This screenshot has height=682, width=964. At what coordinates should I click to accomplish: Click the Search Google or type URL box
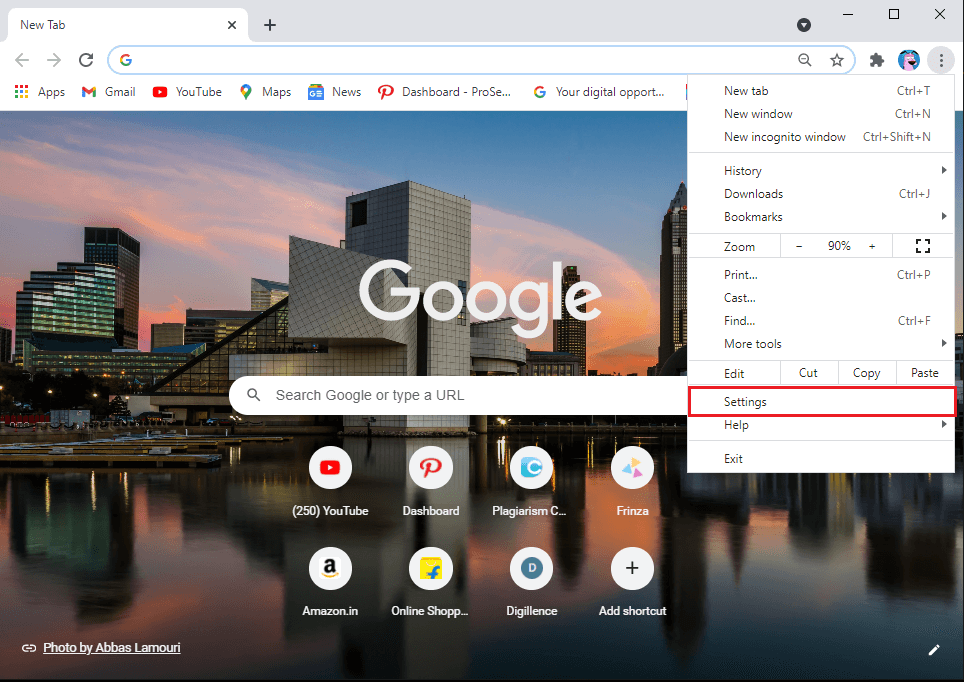[x=450, y=395]
